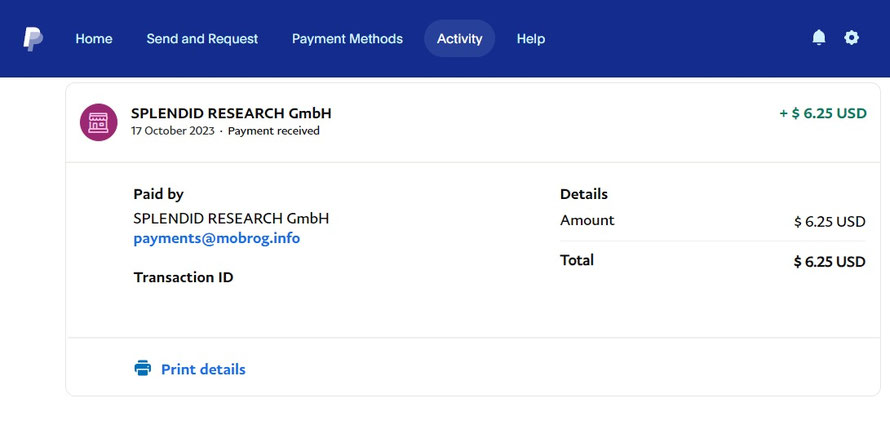The height and width of the screenshot is (447, 890).
Task: Click the Payment received status text
Action: point(274,131)
